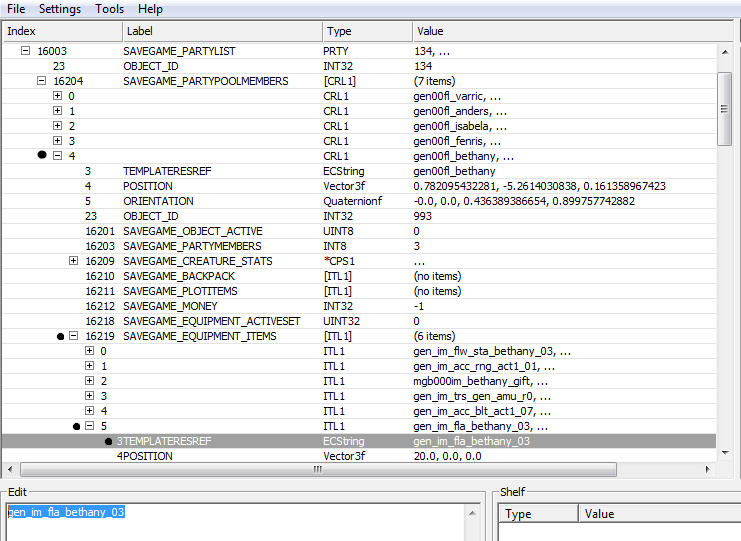Screen dimensions: 741x541
Task: Click the Label column header
Action: pyautogui.click(x=220, y=31)
